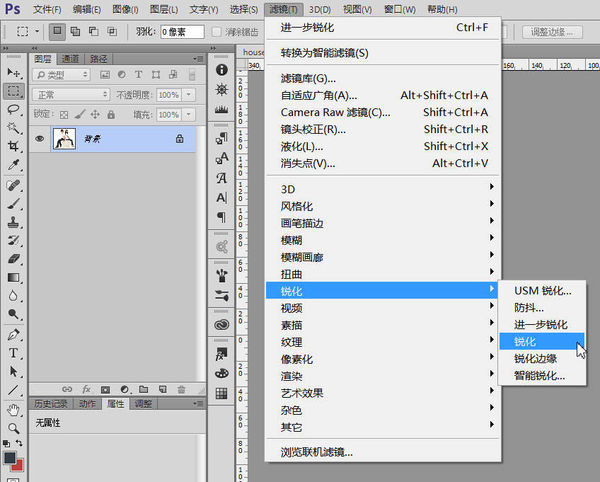Image resolution: width=600 pixels, height=482 pixels.
Task: Select the Line tool
Action: [13, 390]
